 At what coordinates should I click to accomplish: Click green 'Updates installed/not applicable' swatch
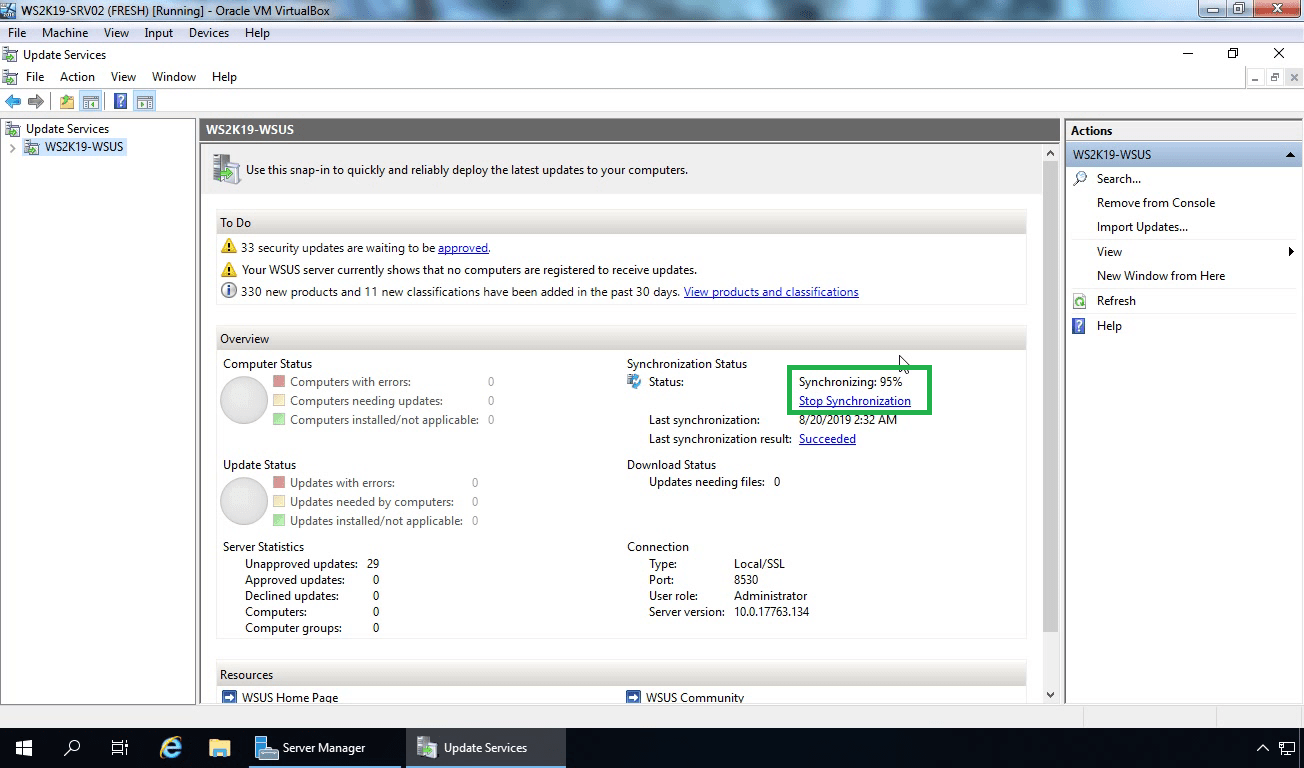(x=279, y=521)
